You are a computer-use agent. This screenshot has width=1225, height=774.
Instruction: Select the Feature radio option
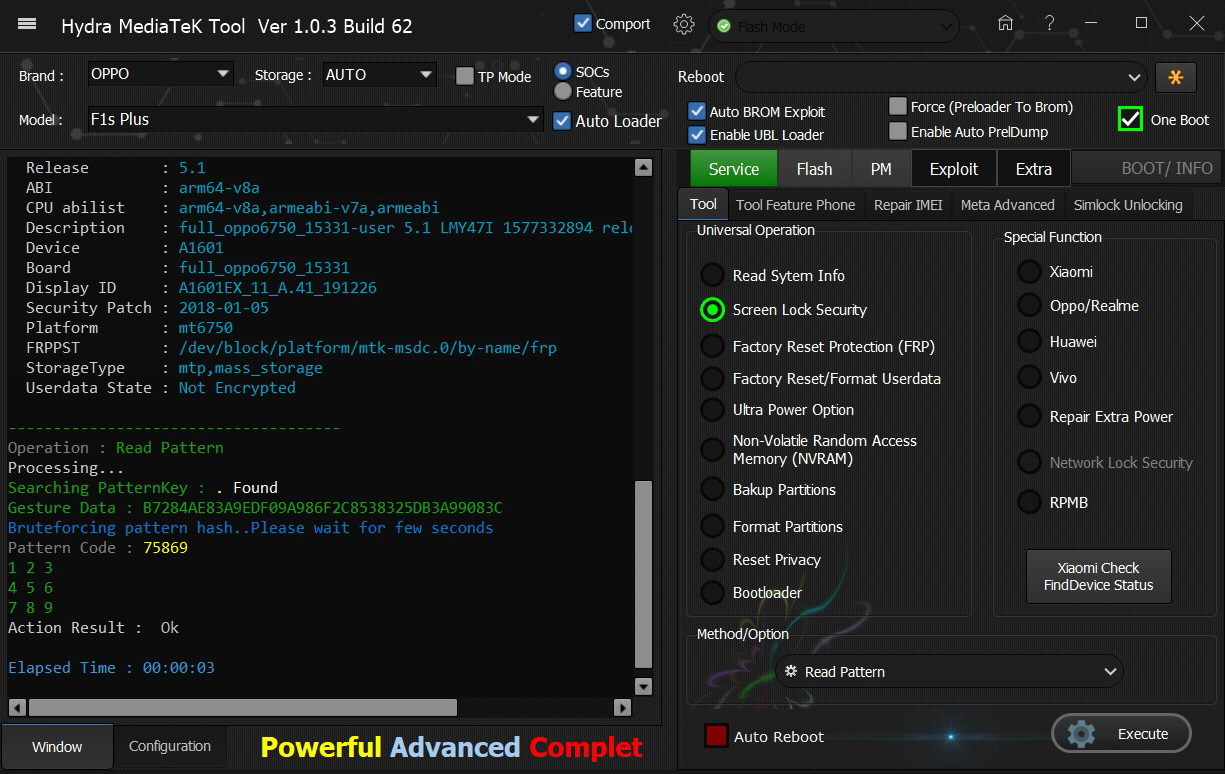tap(563, 91)
